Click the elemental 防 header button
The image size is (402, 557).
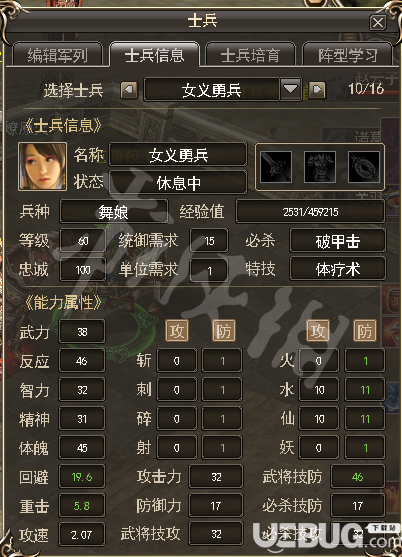(x=365, y=331)
